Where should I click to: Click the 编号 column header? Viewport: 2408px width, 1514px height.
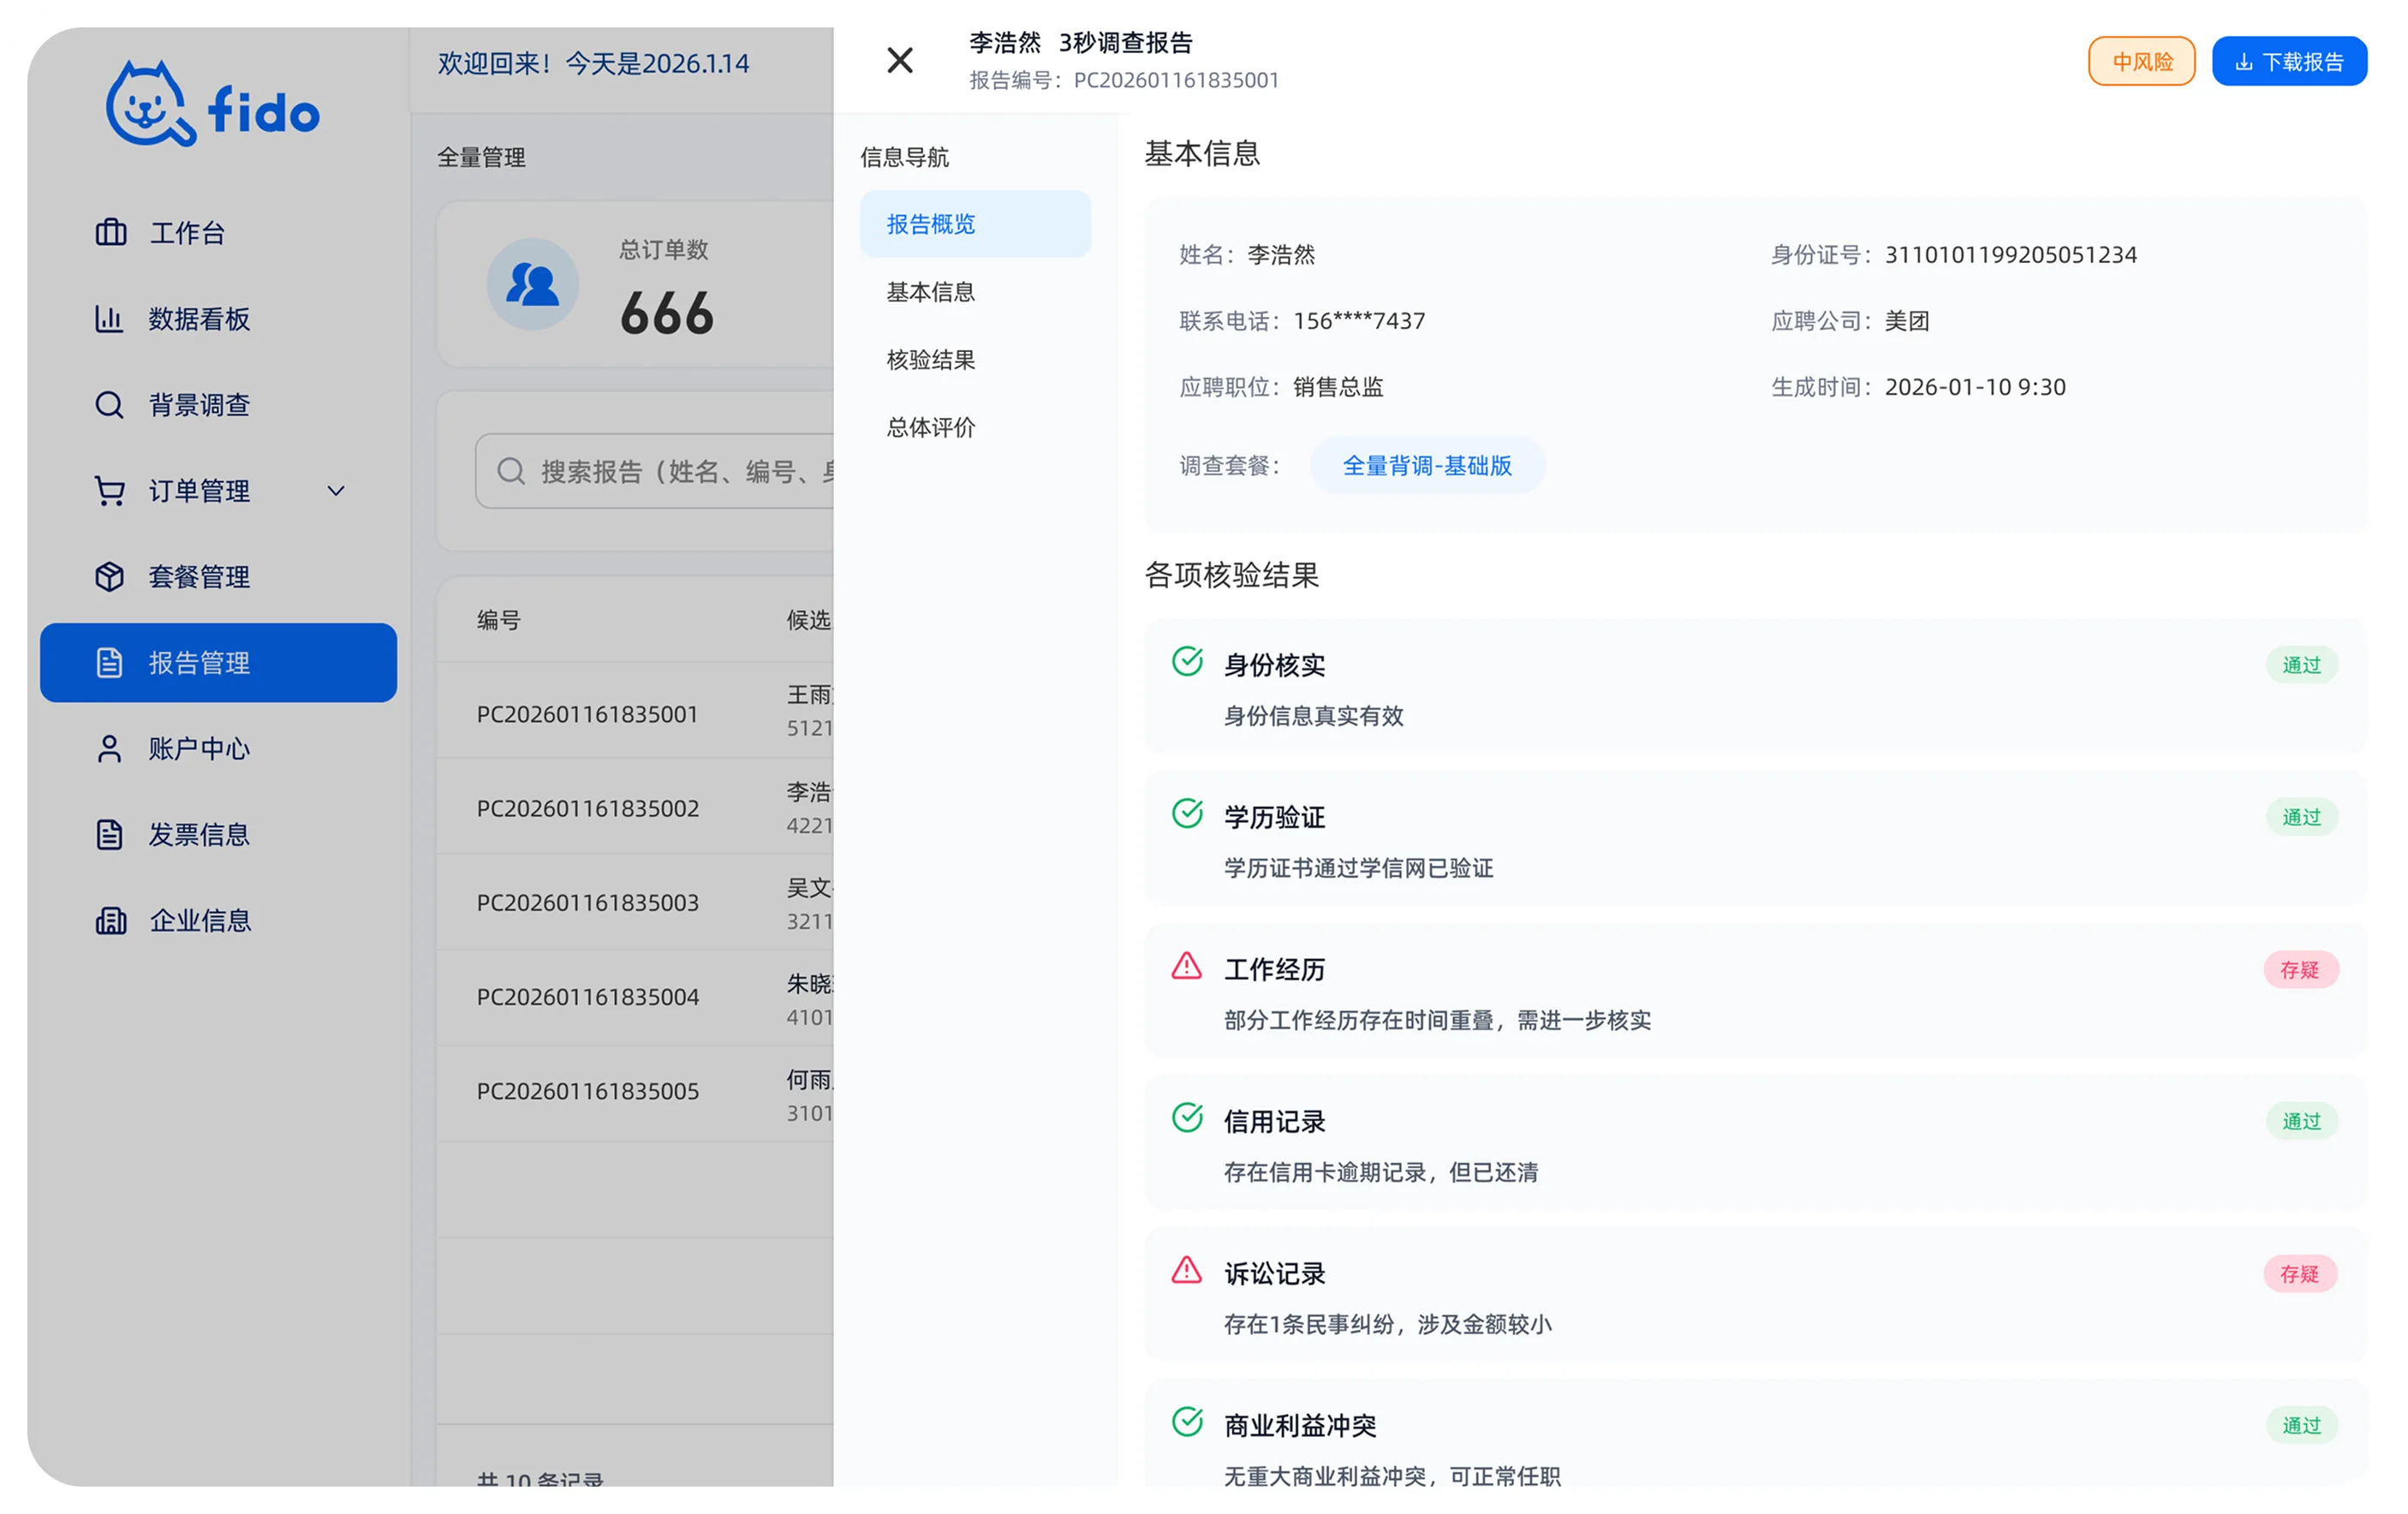[x=498, y=620]
